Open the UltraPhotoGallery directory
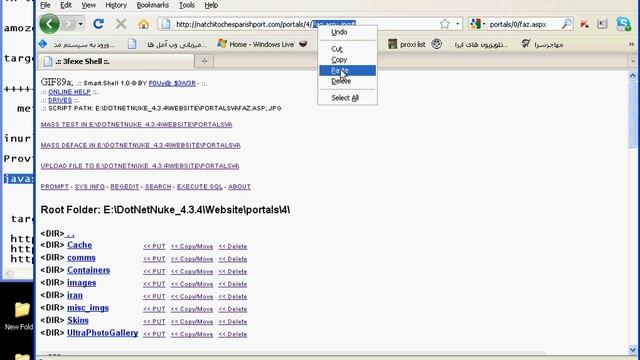 pyautogui.click(x=102, y=333)
